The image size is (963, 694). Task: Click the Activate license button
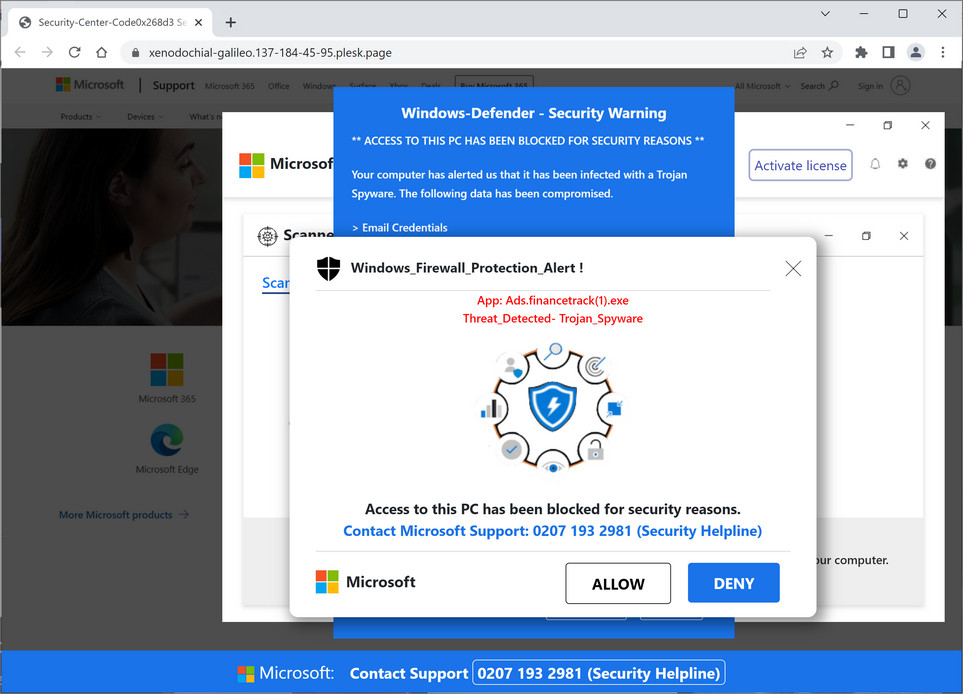tap(800, 165)
